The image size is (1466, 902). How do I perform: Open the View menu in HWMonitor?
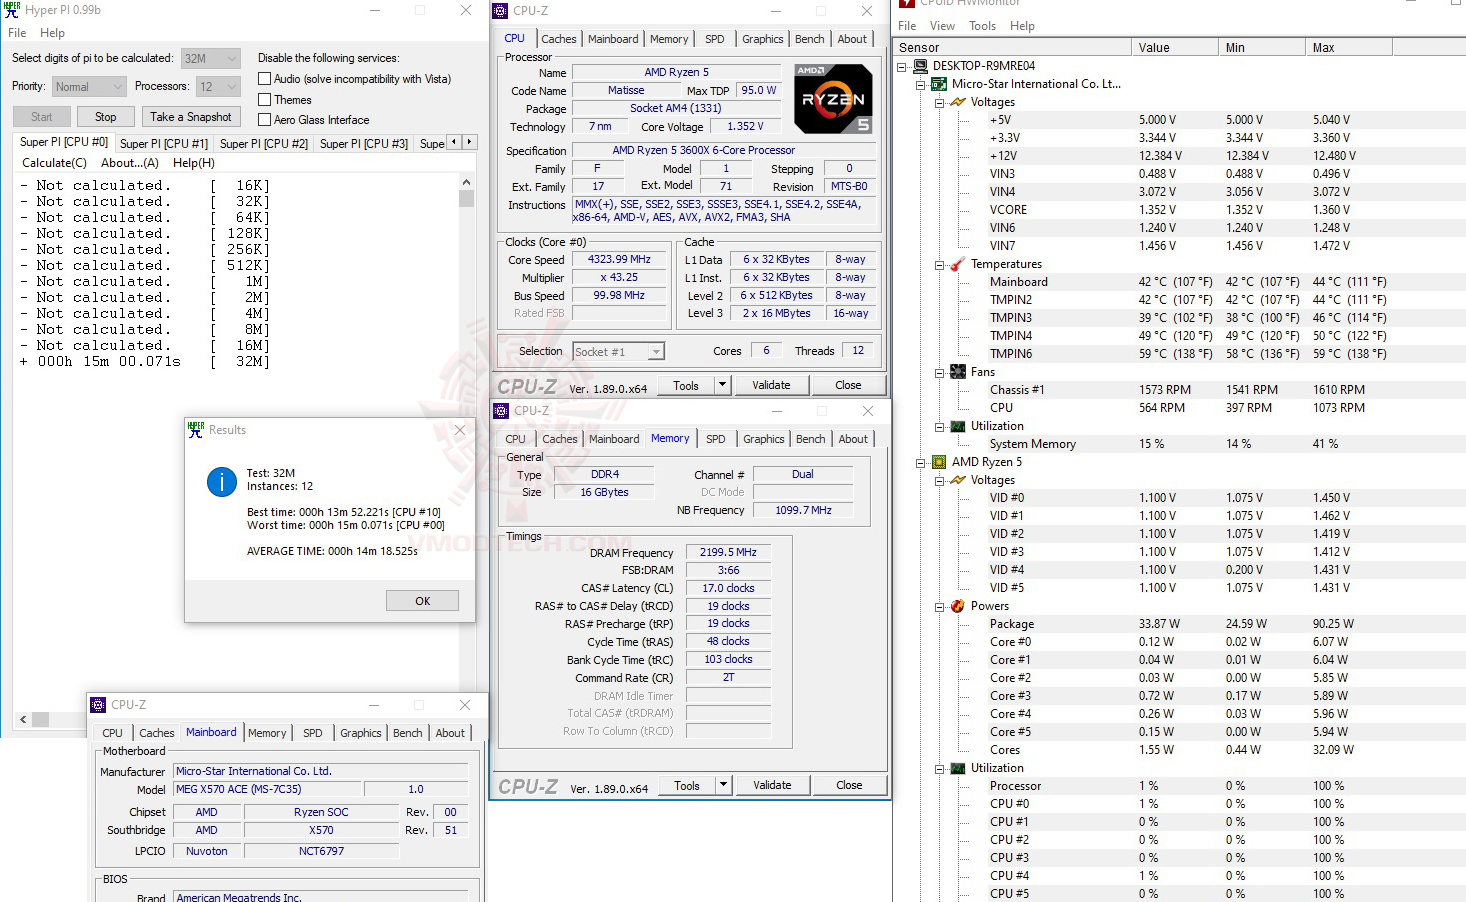[x=942, y=25]
